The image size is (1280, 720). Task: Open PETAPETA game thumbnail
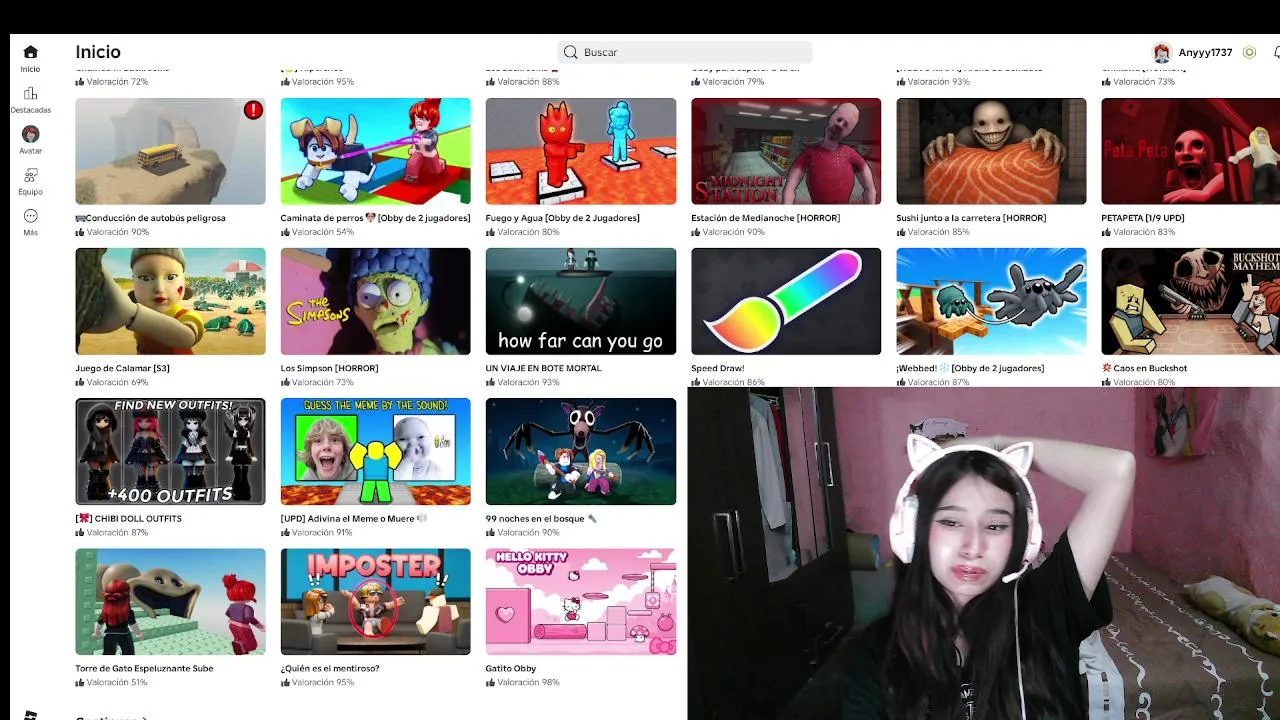click(x=1190, y=151)
